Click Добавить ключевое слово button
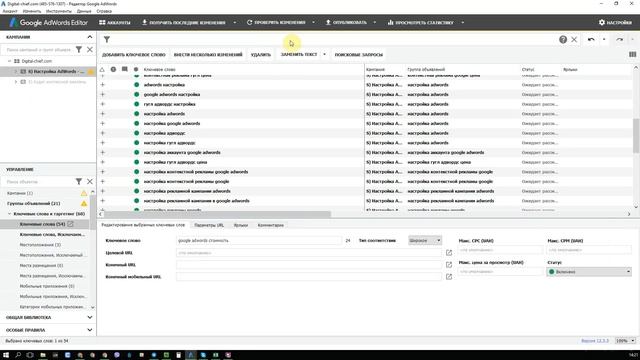 pyautogui.click(x=134, y=54)
